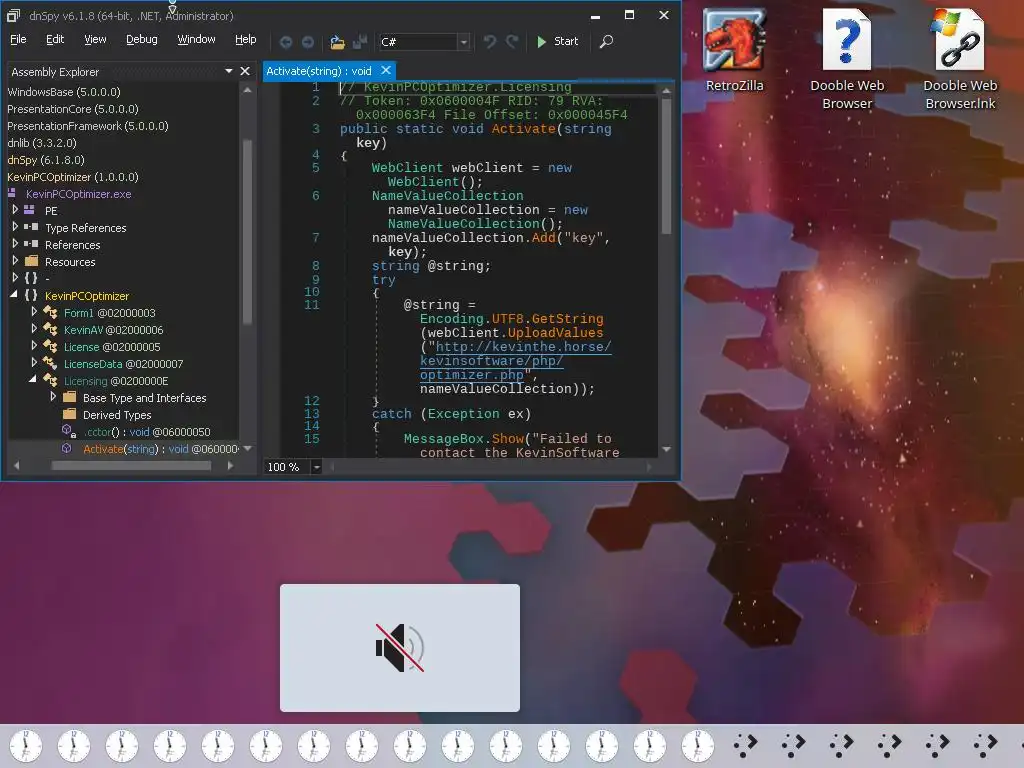Select the Derived Types folder
The image size is (1024, 768).
[117, 415]
